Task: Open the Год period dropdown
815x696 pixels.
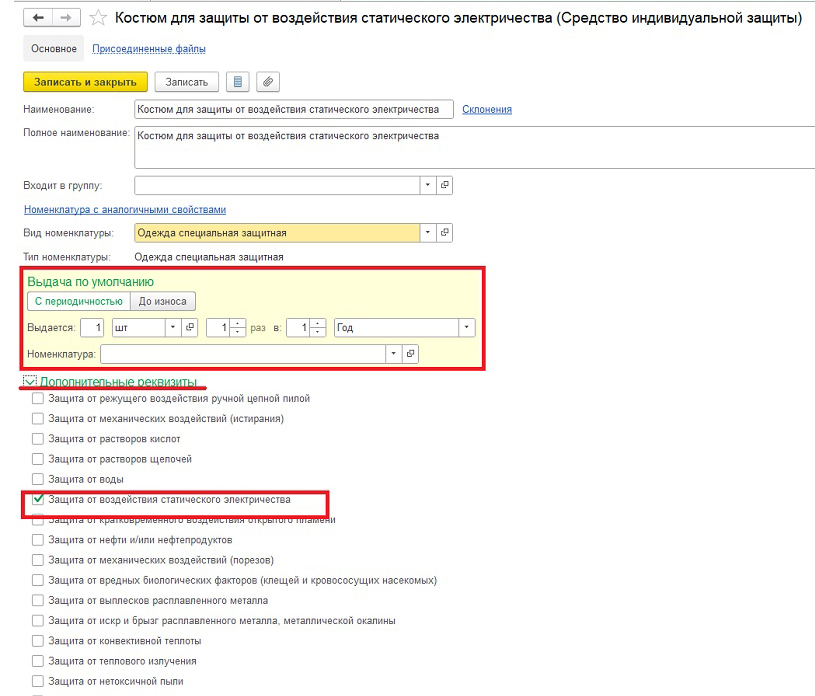Action: tap(467, 327)
